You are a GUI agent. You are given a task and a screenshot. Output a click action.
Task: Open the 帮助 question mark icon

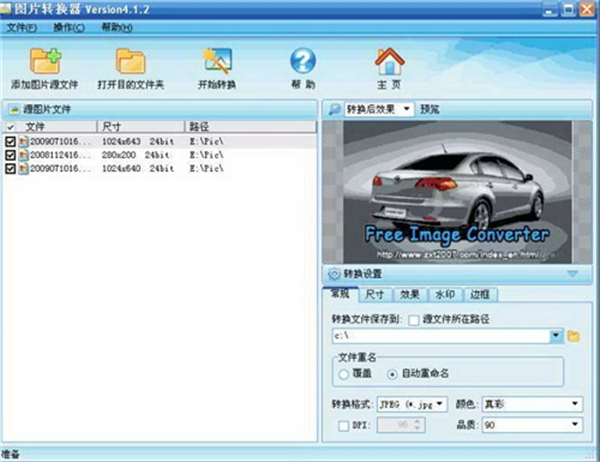click(302, 64)
